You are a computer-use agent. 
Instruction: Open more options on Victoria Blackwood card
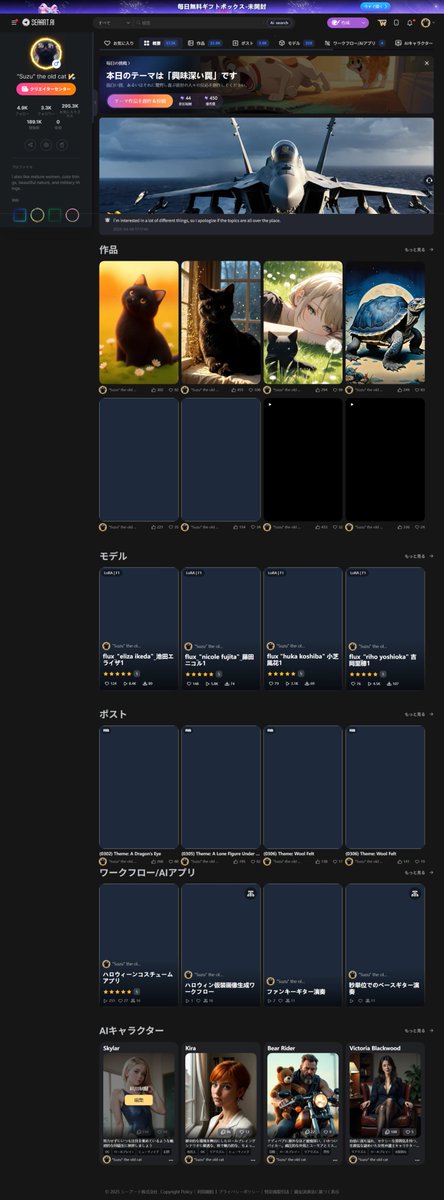417,1160
